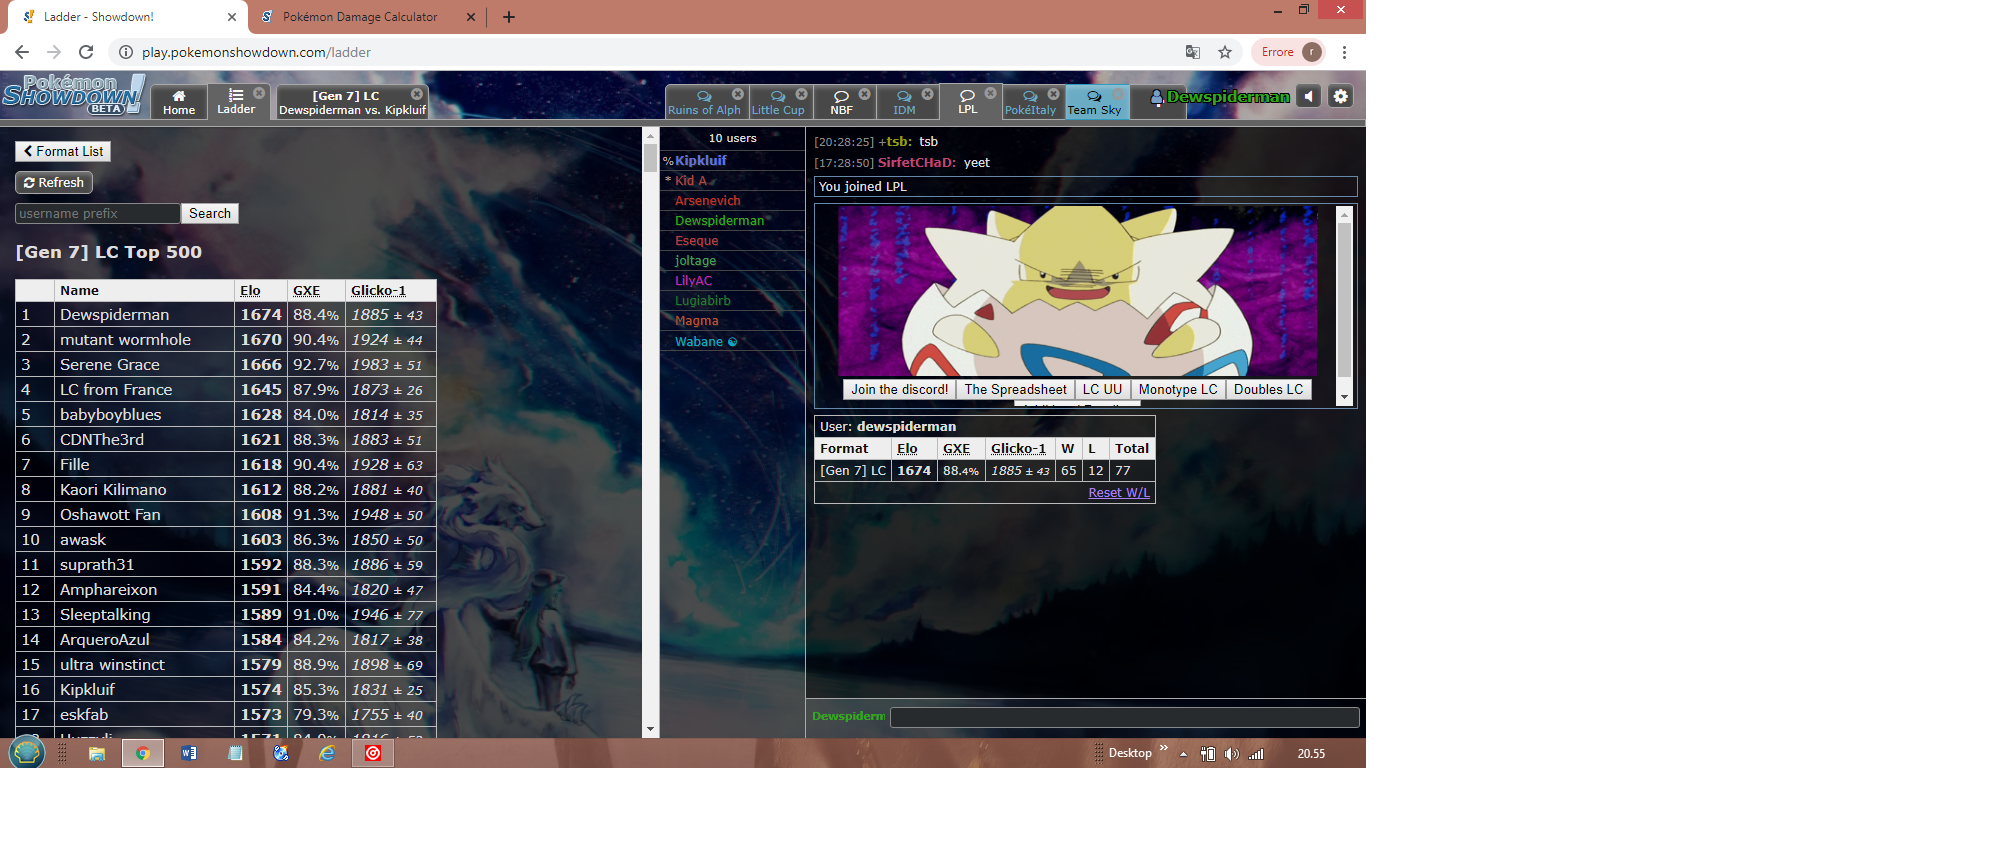
Task: Open the Team Sky chat room tab
Action: [1095, 103]
